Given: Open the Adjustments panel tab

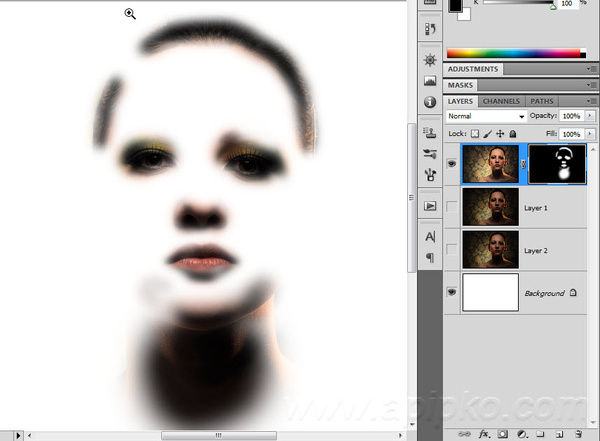Looking at the screenshot, I should [473, 69].
